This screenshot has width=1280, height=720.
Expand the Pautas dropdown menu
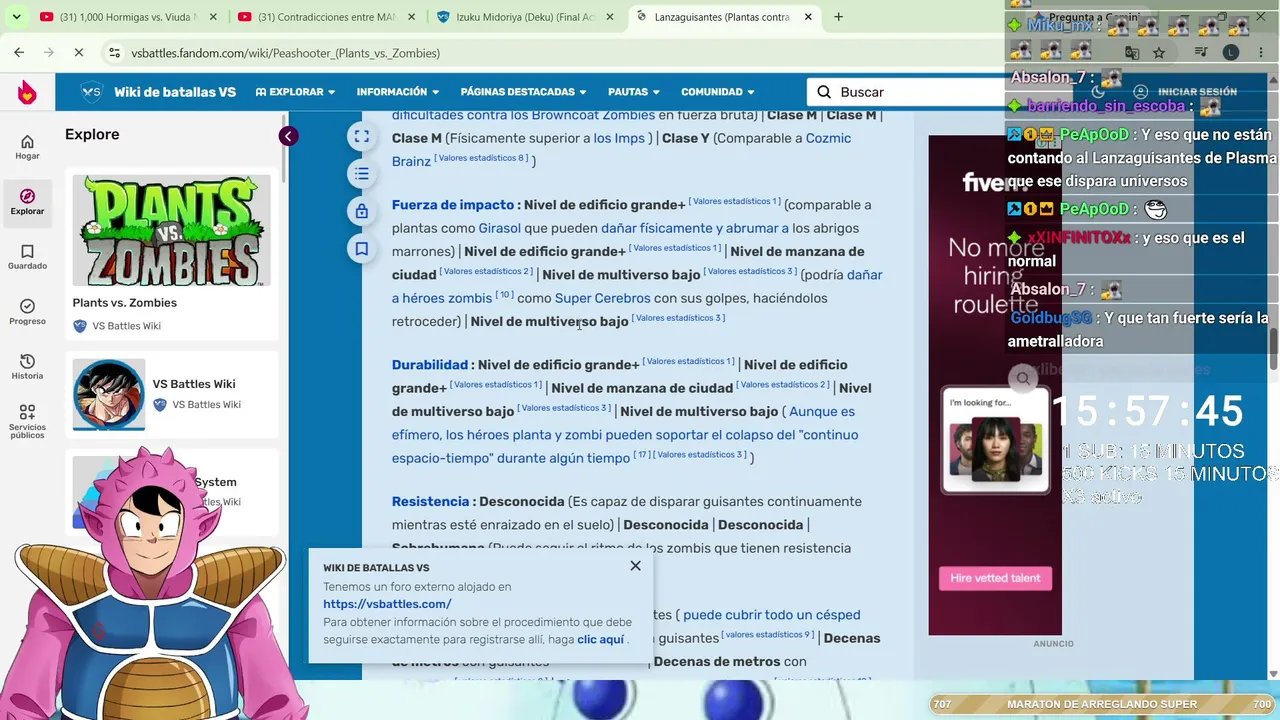point(634,92)
